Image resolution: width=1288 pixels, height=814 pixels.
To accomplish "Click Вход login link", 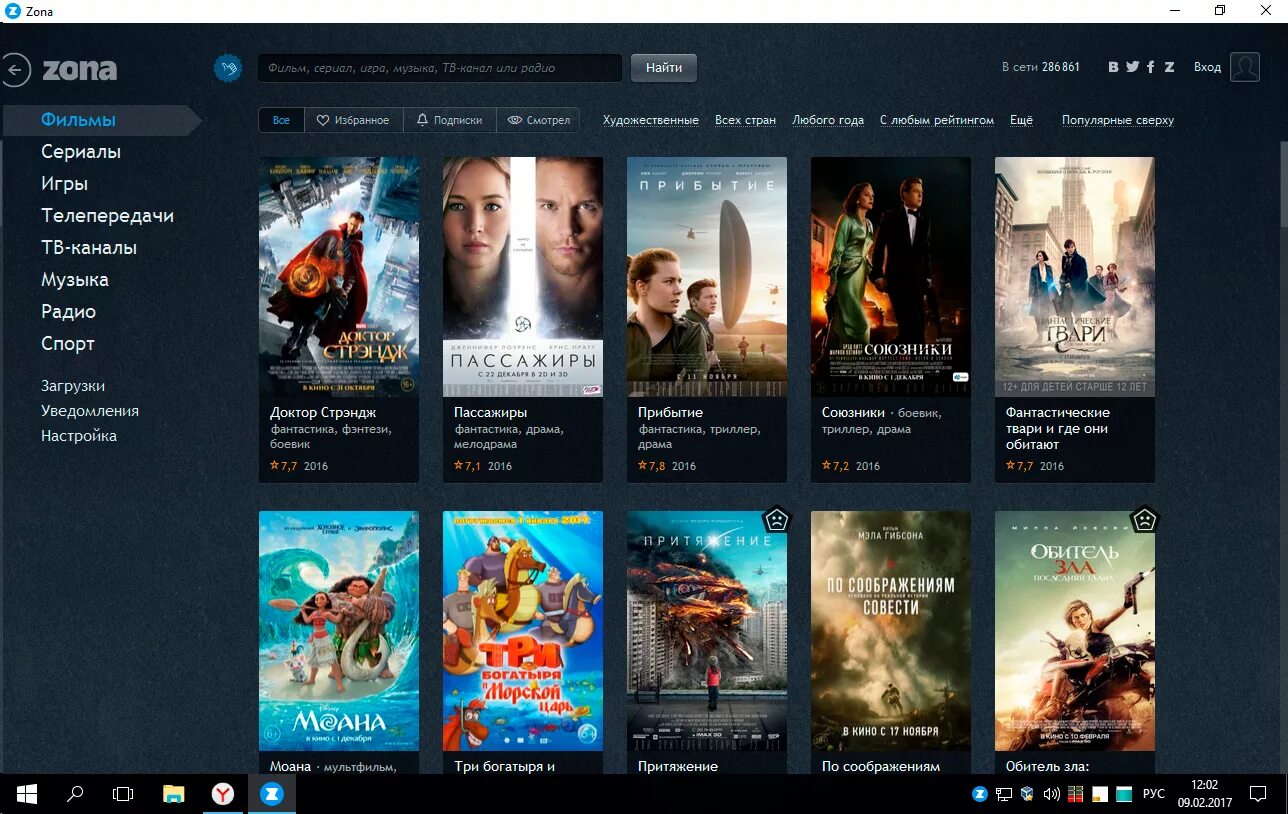I will coord(1207,67).
